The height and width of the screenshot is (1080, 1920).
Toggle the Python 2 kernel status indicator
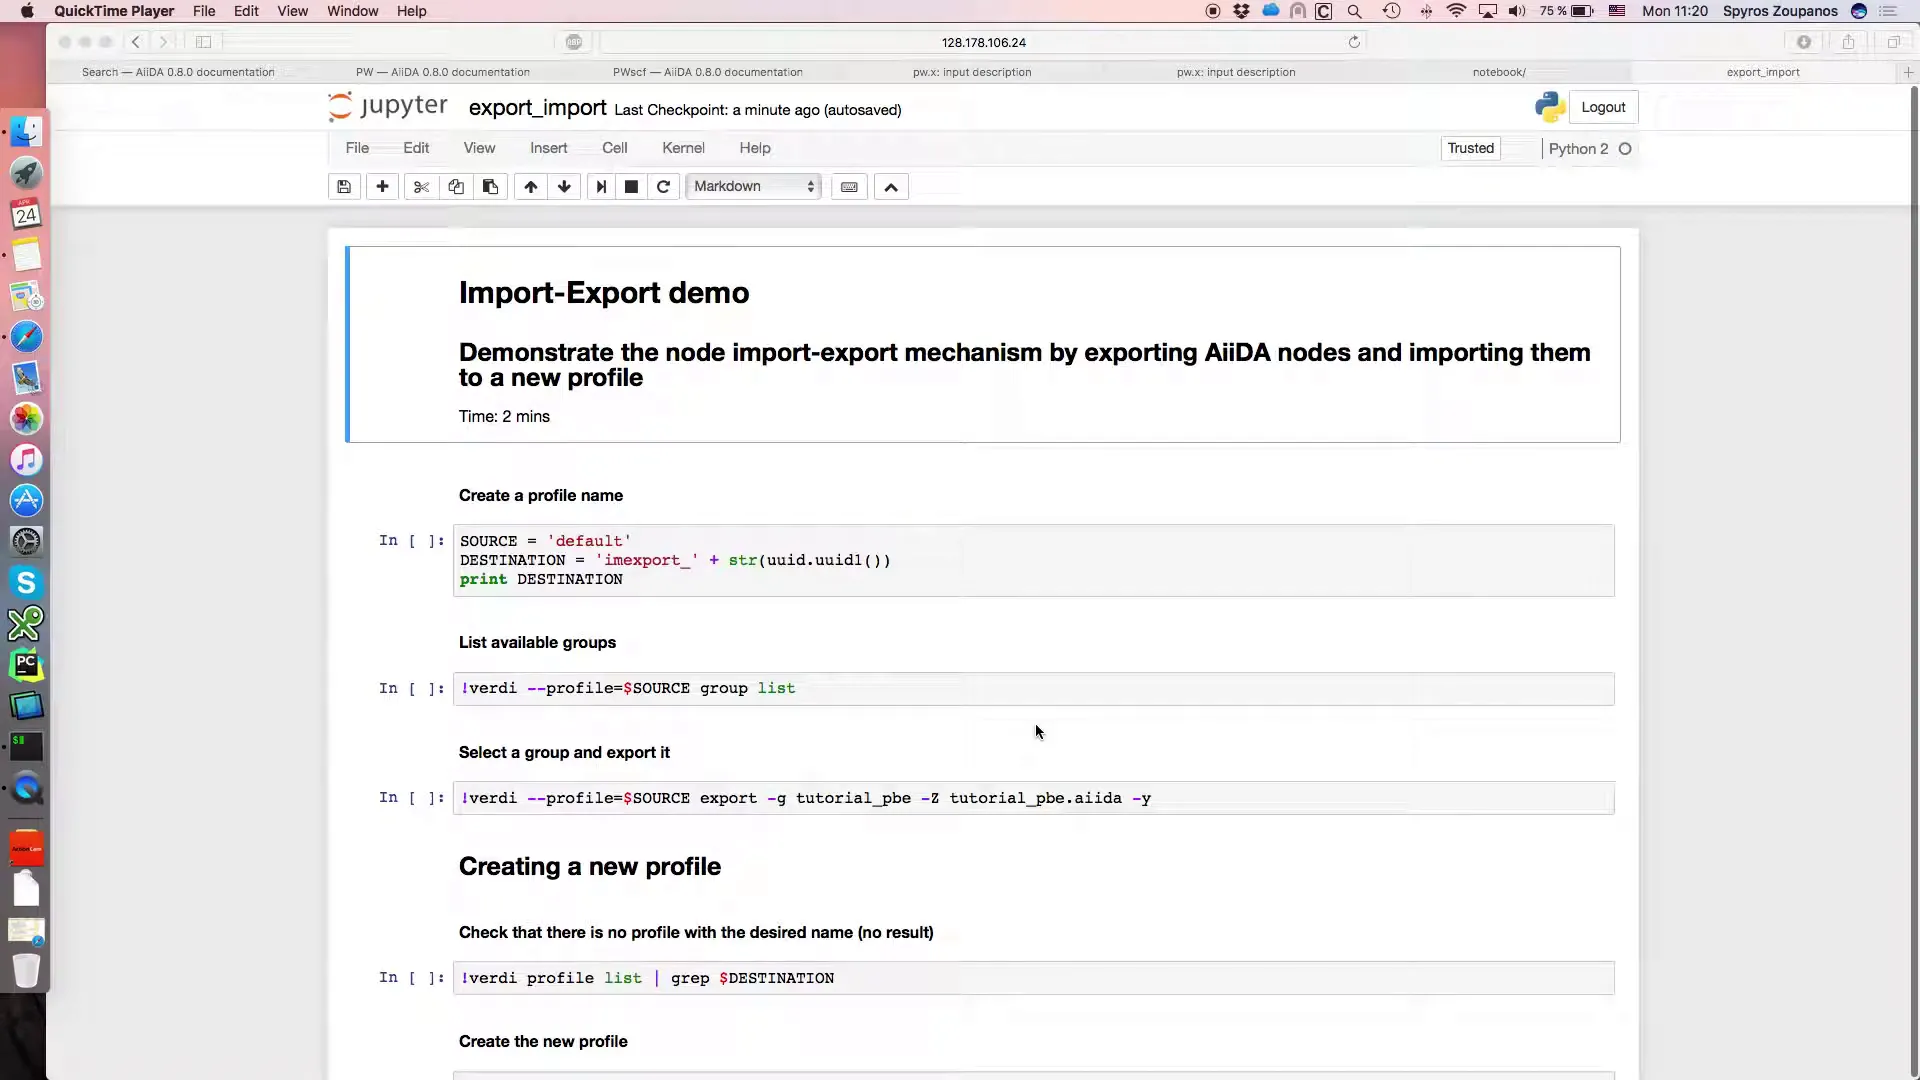(1625, 148)
